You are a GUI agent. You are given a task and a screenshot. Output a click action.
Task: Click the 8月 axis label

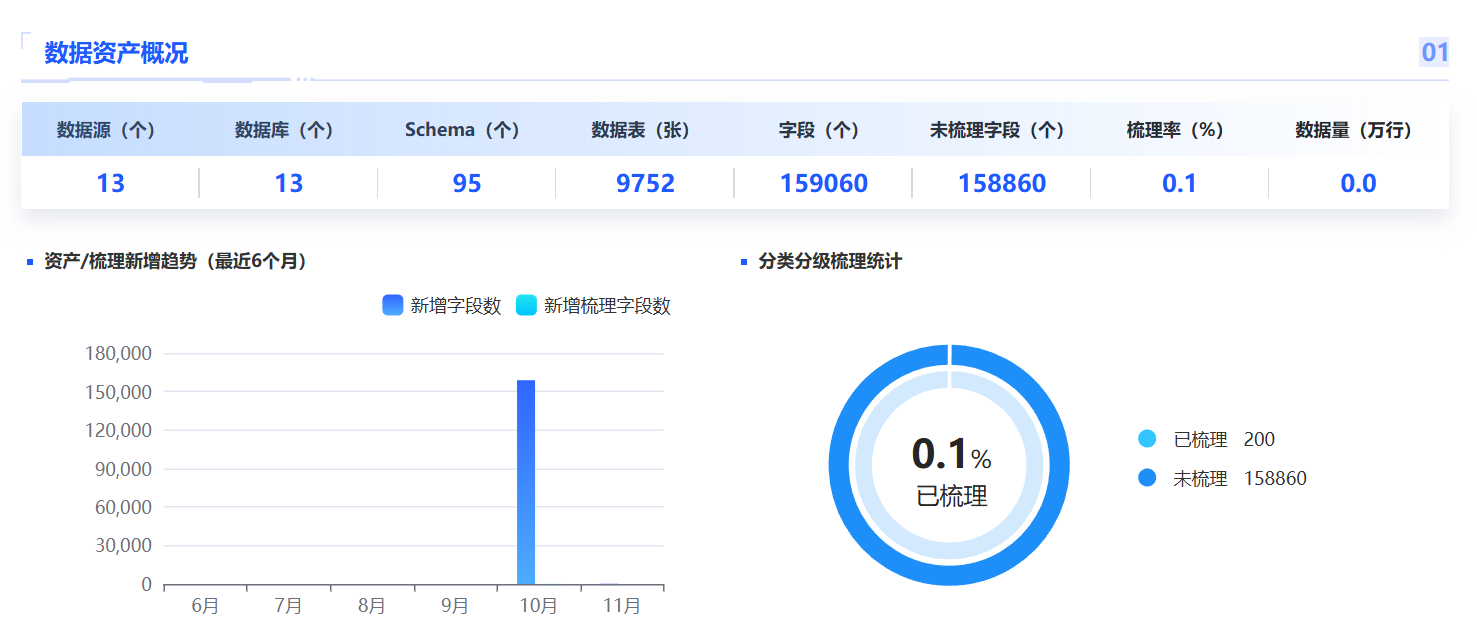[371, 606]
